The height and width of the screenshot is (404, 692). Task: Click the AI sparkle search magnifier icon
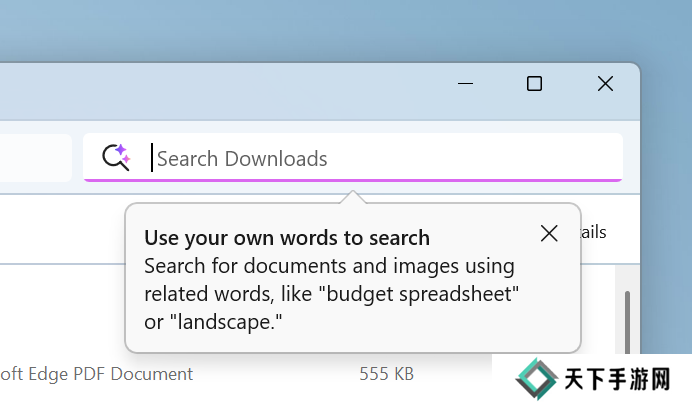tap(117, 157)
